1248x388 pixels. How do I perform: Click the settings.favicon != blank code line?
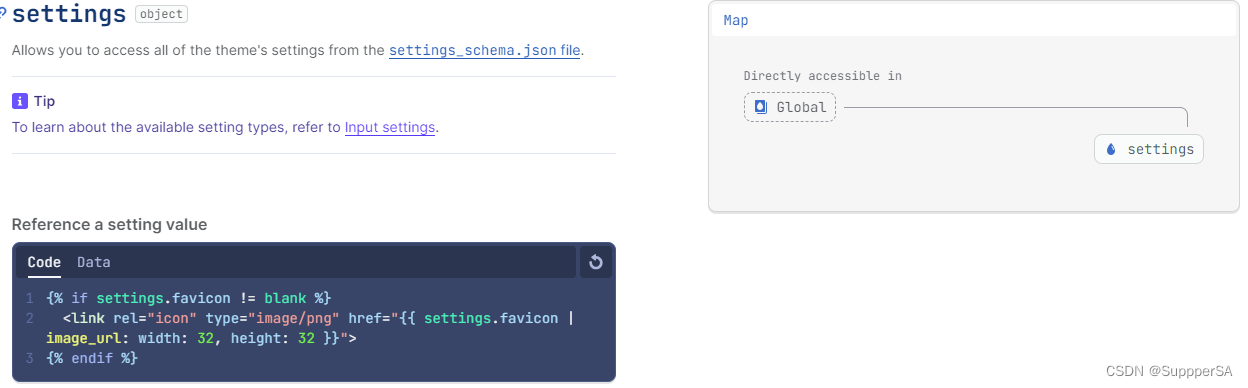click(x=188, y=298)
